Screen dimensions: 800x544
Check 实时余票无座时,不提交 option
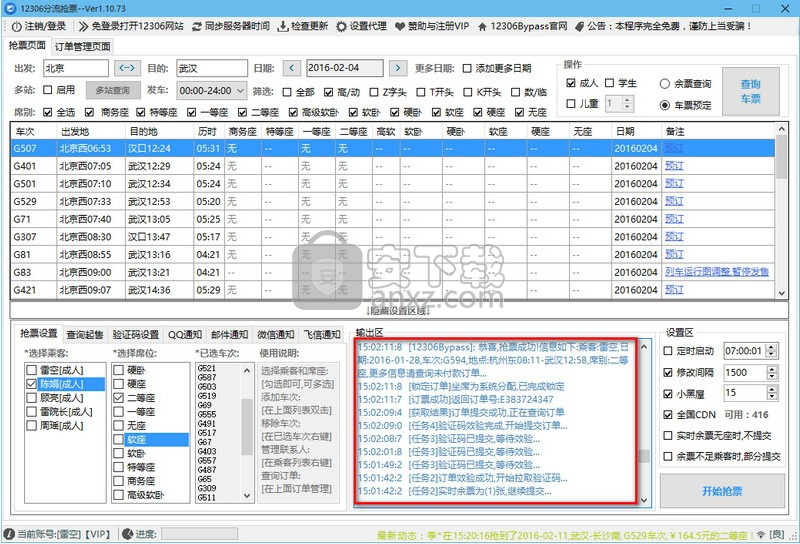[668, 436]
